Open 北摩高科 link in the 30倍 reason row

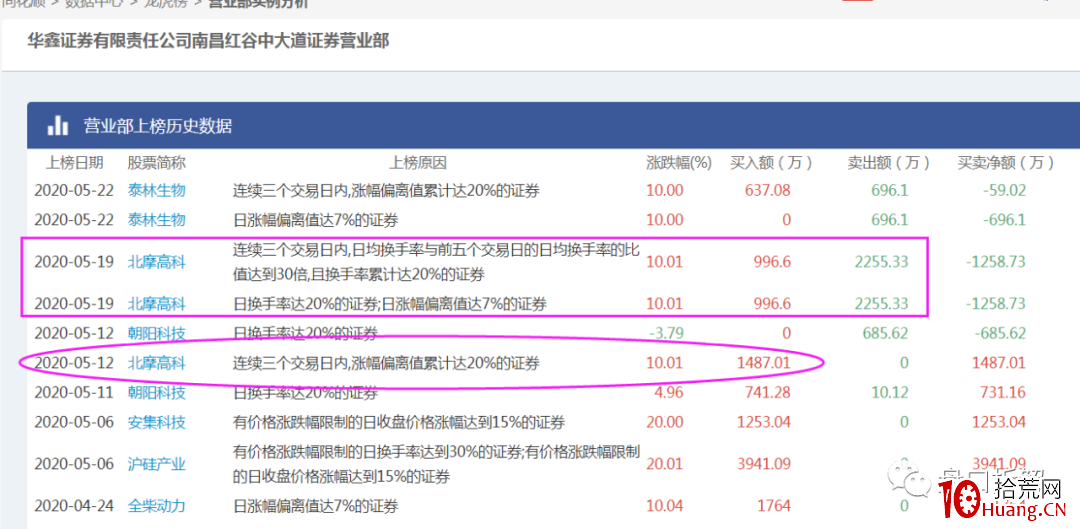click(x=156, y=262)
